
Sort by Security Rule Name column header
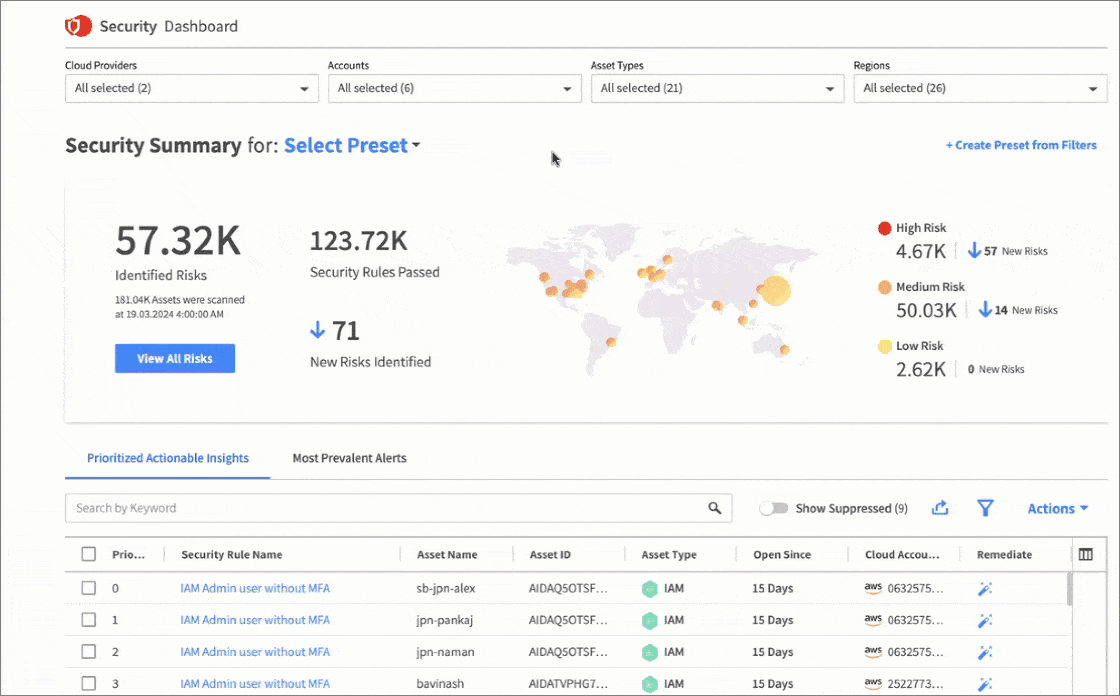(x=231, y=555)
